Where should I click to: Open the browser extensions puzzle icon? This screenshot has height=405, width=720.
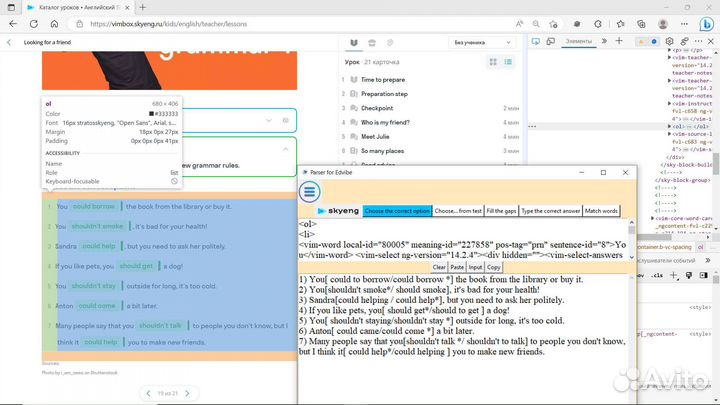point(597,24)
